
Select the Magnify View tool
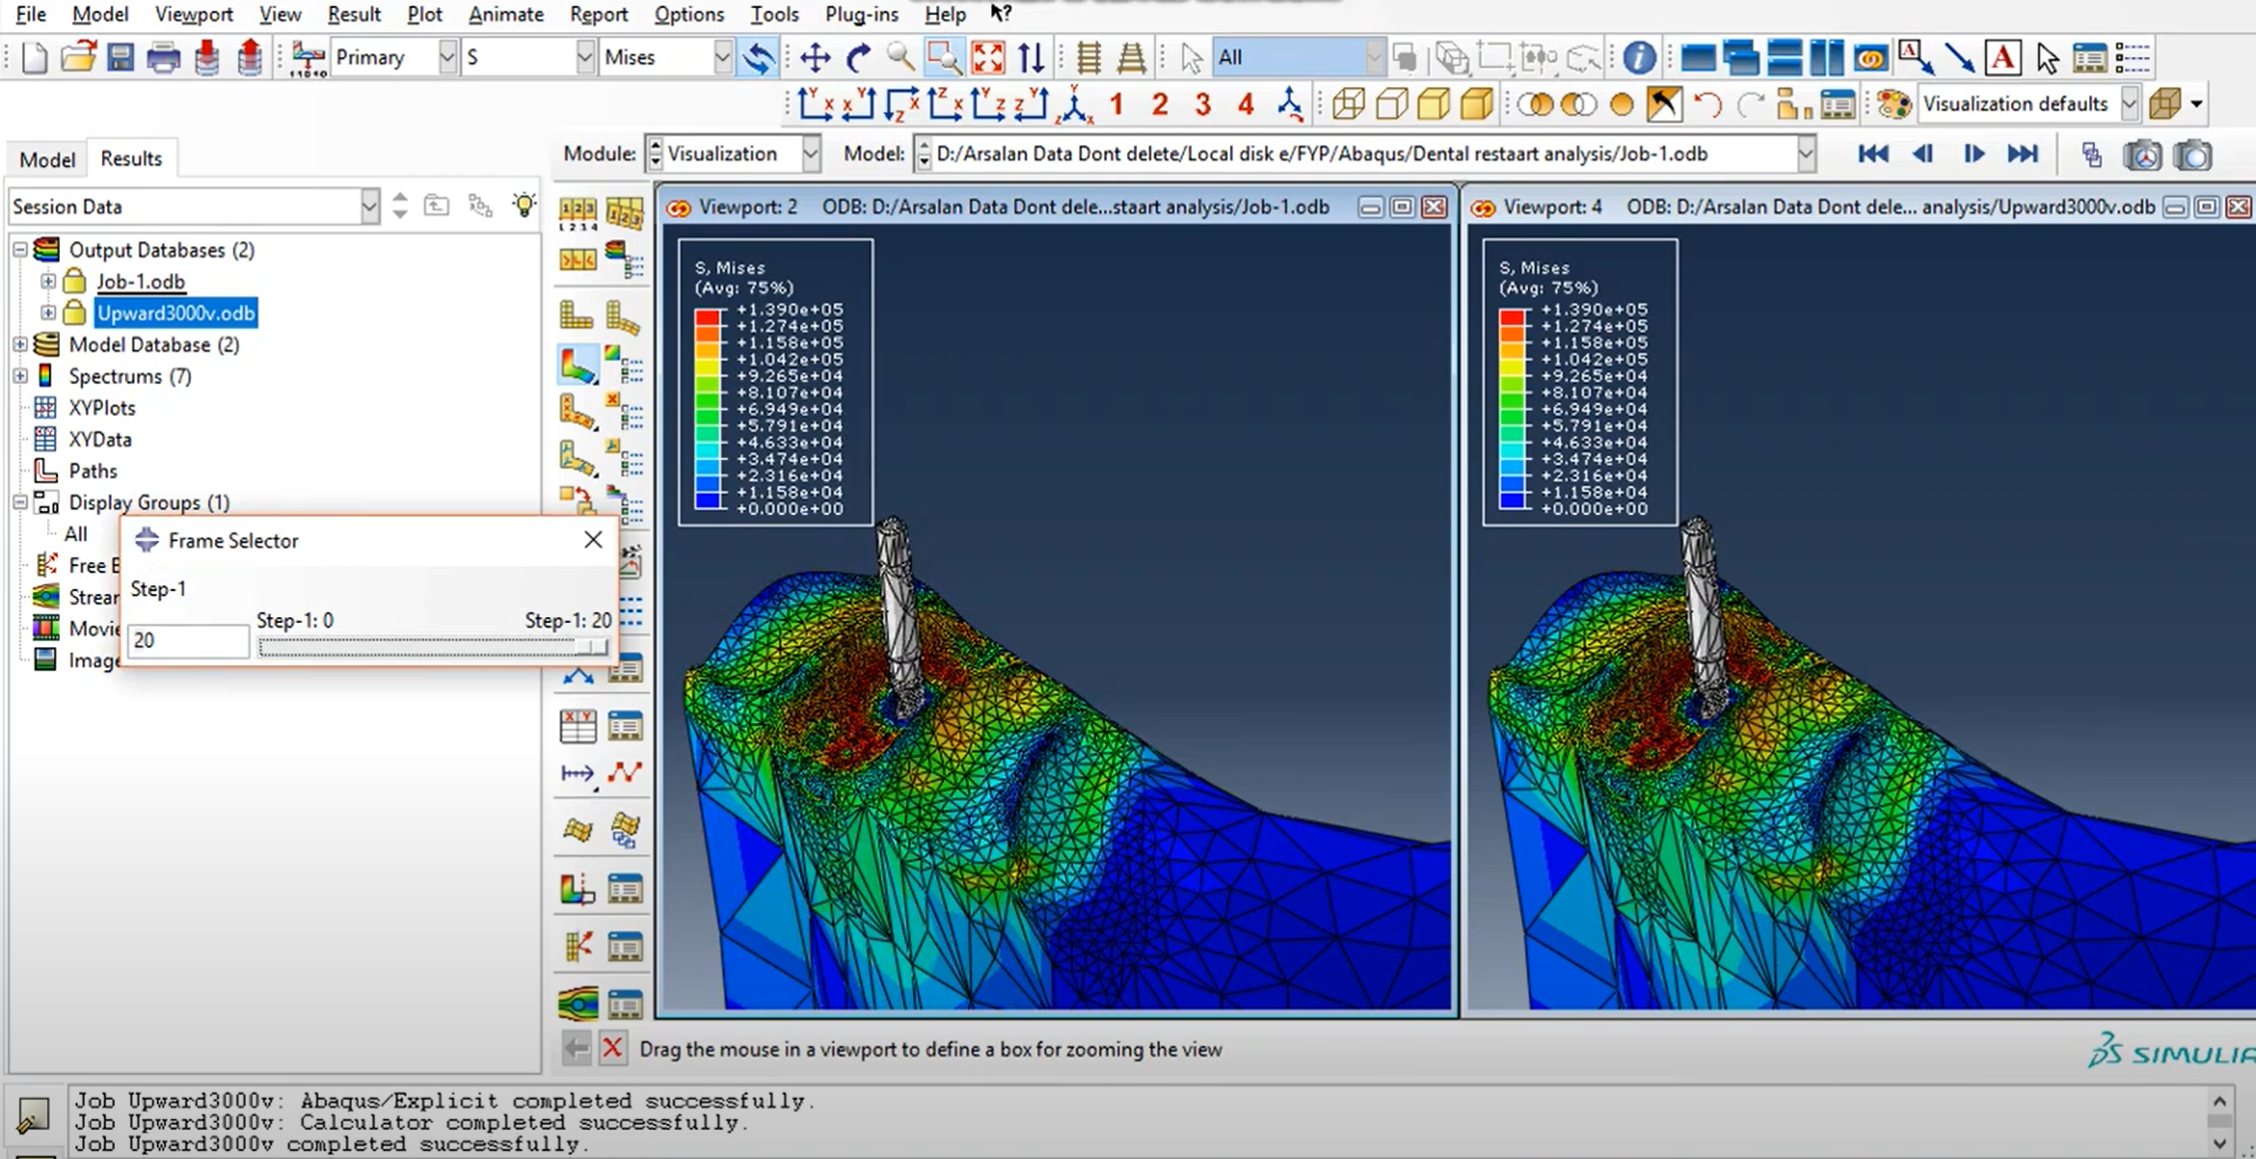(901, 58)
